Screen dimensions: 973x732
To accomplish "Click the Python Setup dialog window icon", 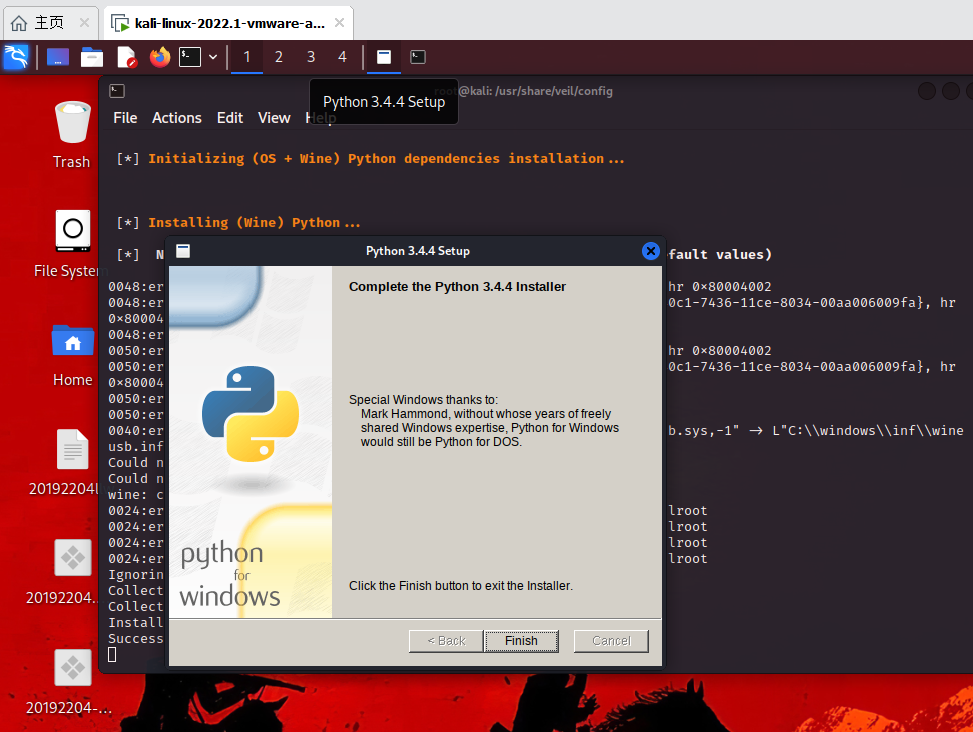I will [x=183, y=251].
